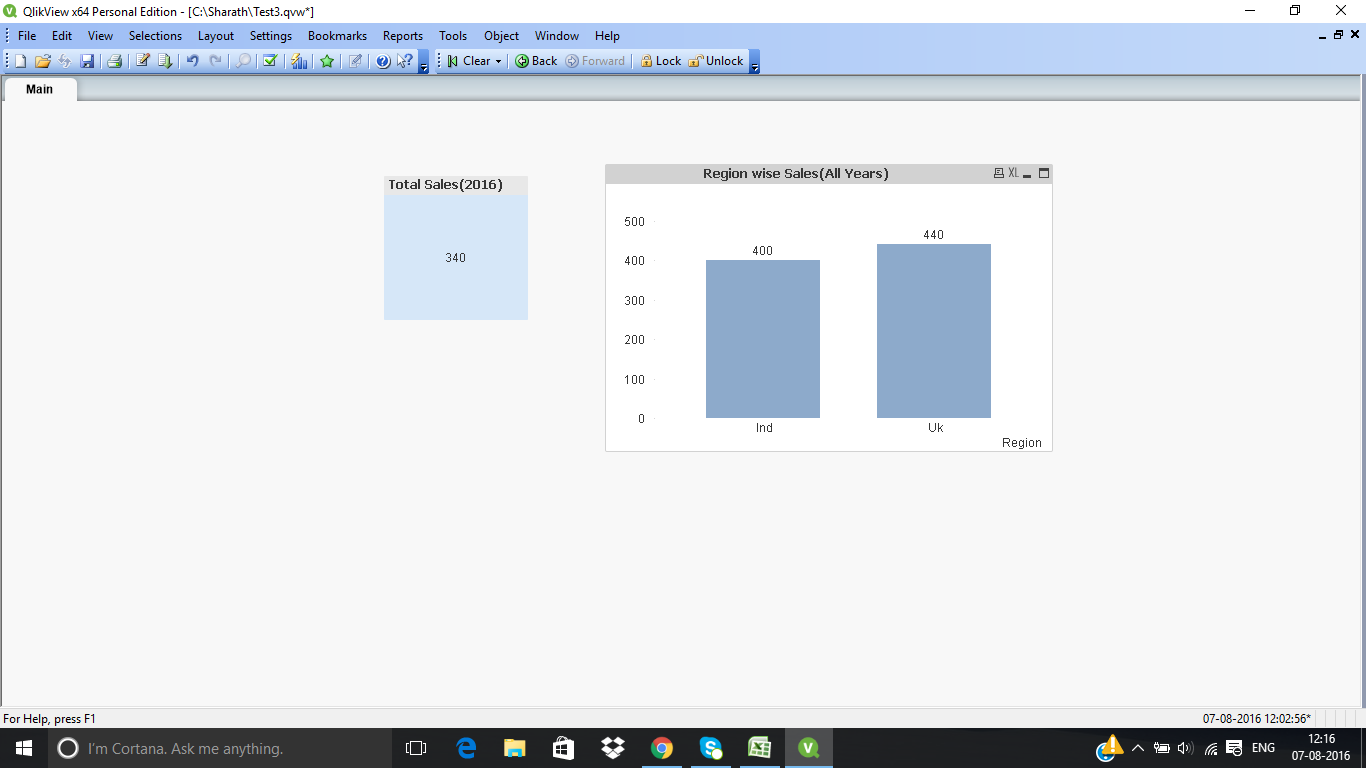Add a bookmark with the star icon
Screen dimensions: 1366x768
pyautogui.click(x=327, y=61)
